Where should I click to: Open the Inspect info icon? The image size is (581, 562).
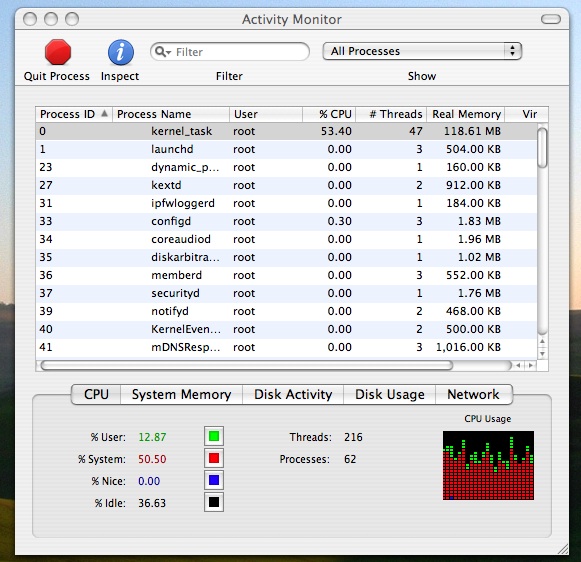tap(121, 52)
